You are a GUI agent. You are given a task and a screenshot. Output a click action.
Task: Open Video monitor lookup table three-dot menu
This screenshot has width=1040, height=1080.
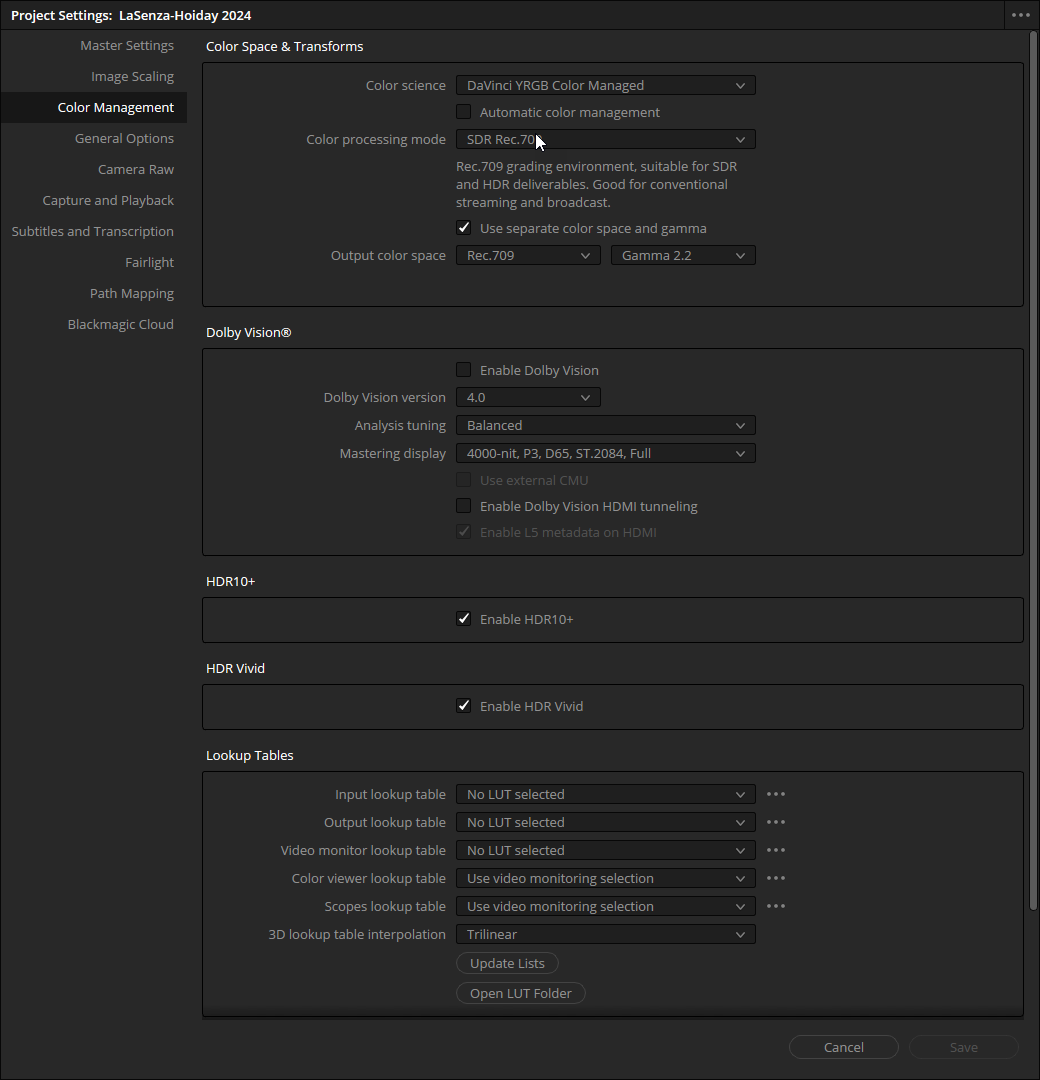pos(776,850)
